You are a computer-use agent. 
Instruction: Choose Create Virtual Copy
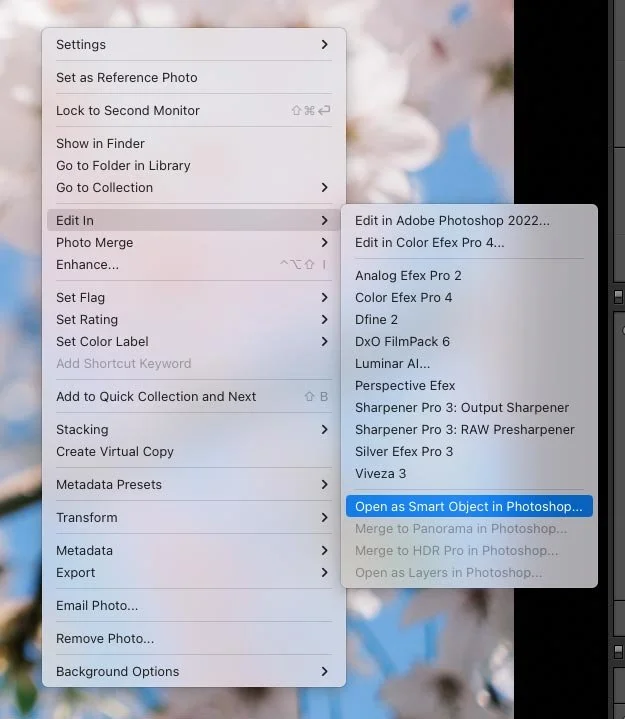(x=194, y=452)
